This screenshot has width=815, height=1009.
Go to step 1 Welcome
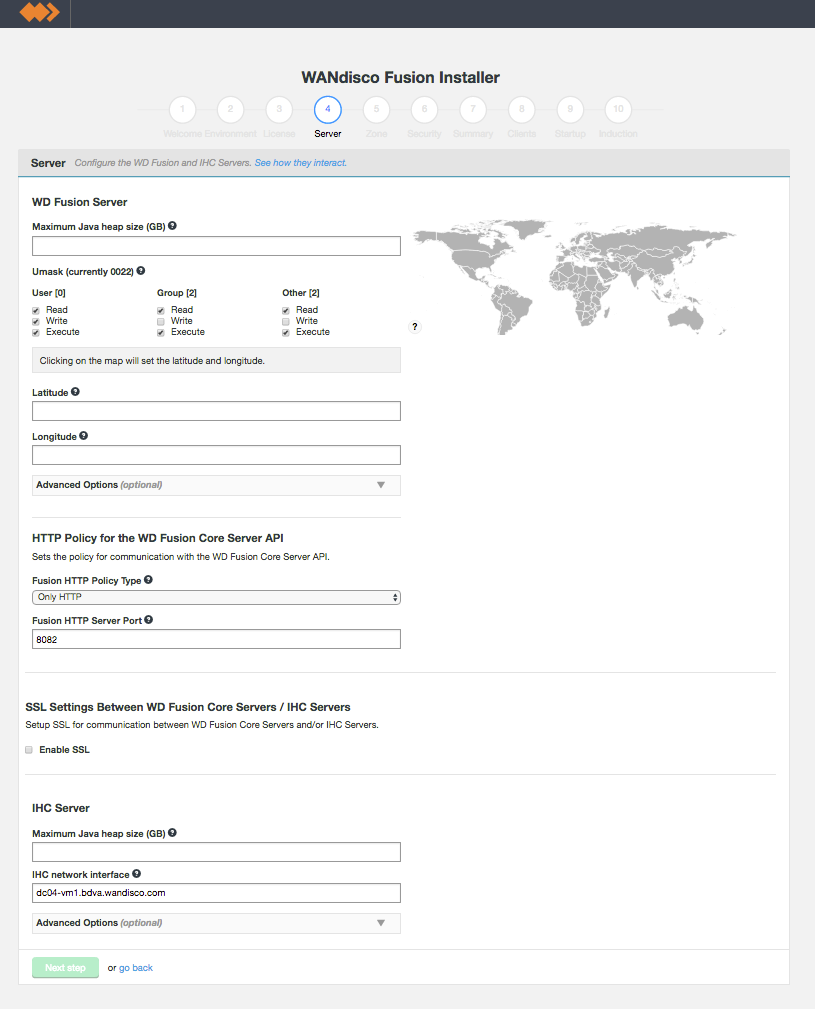coord(183,109)
